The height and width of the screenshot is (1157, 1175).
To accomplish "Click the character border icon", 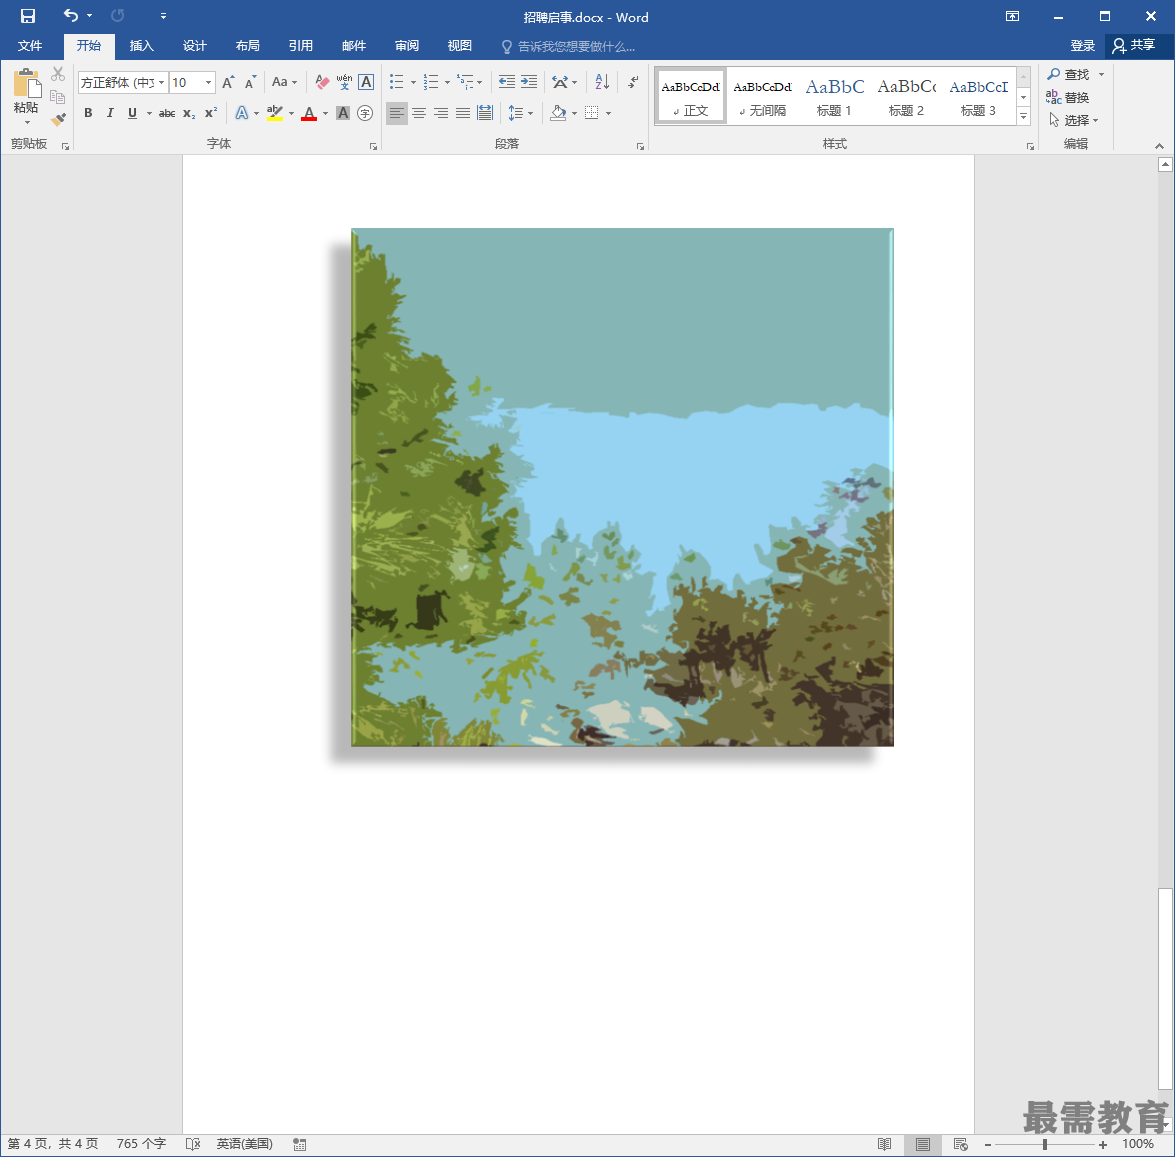I will [366, 82].
